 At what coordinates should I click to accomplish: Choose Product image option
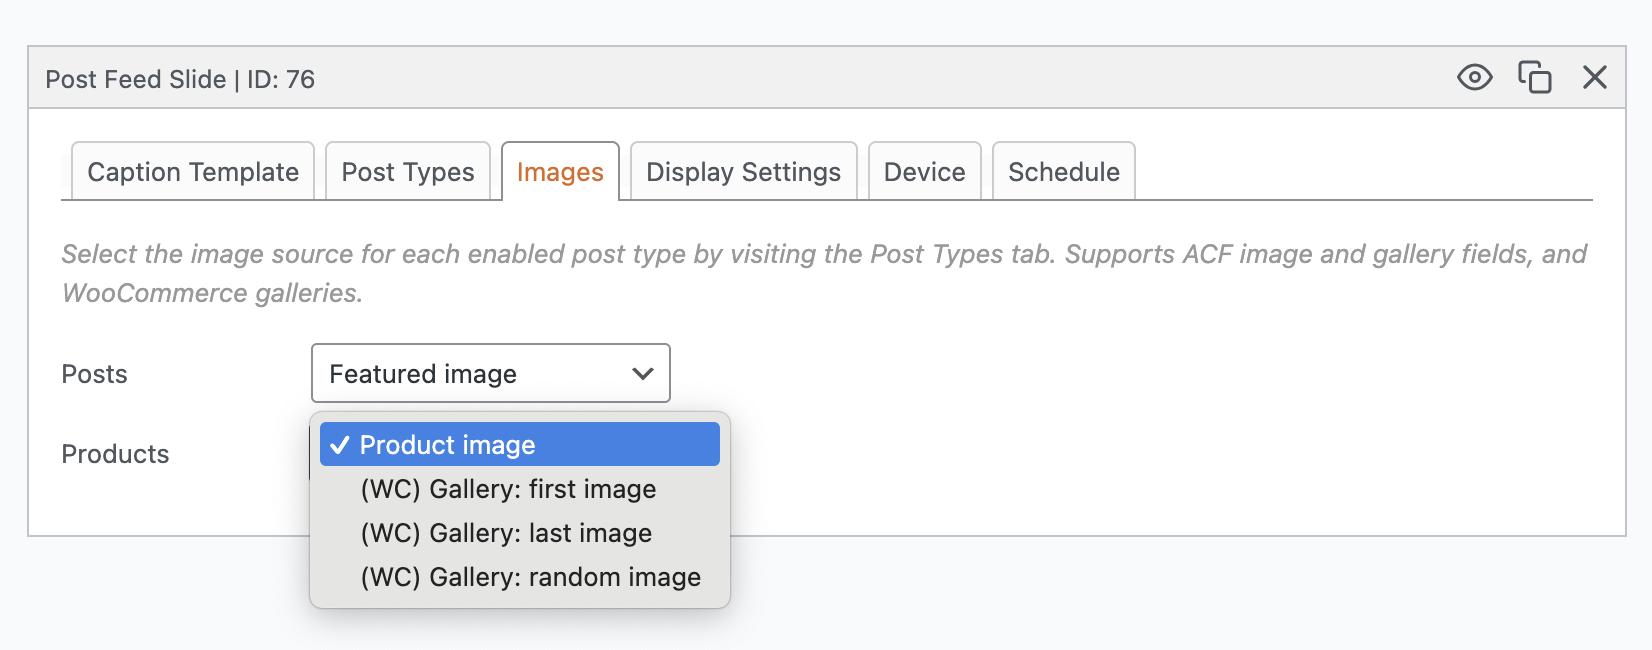447,445
